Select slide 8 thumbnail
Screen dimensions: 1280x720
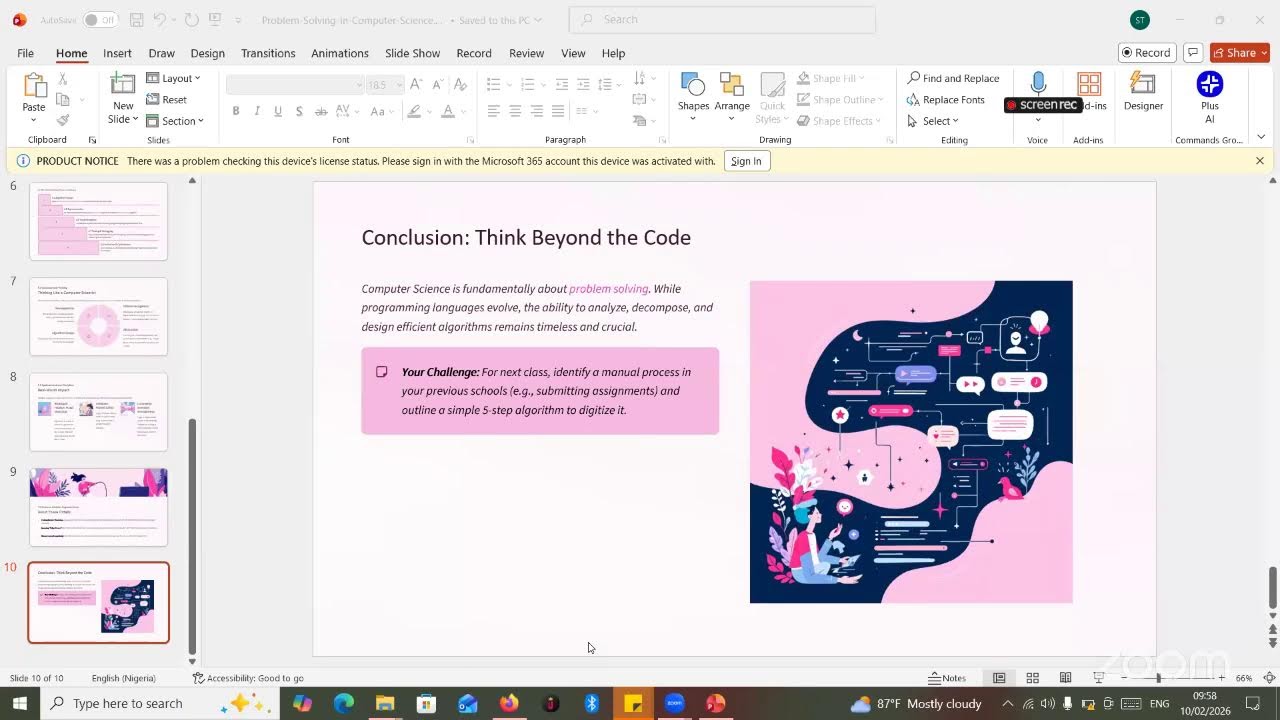point(98,412)
